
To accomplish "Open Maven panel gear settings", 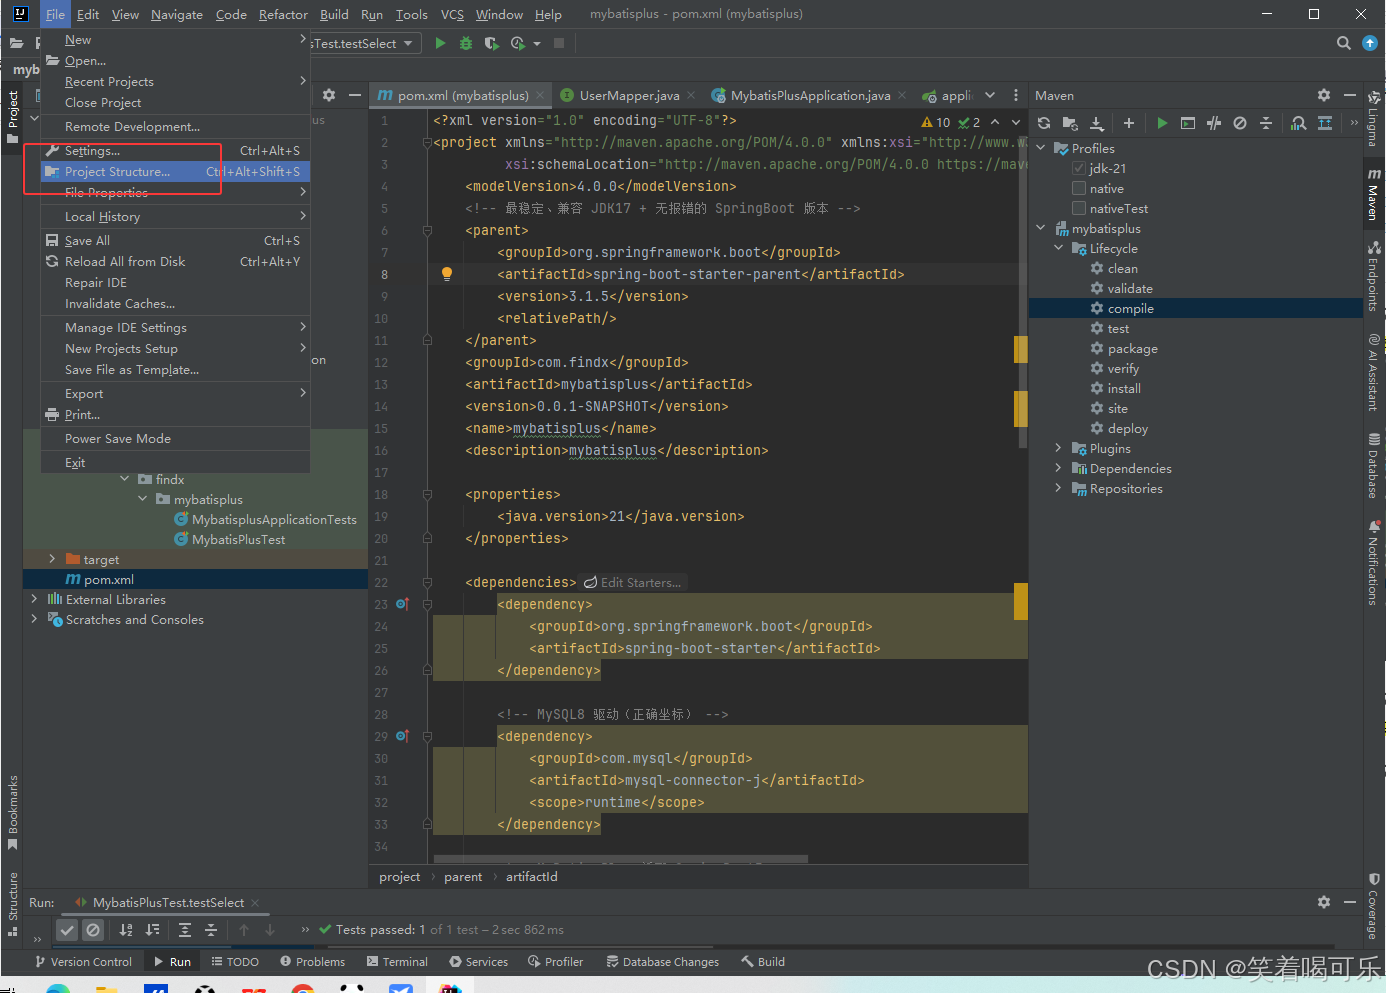I will 1324,95.
